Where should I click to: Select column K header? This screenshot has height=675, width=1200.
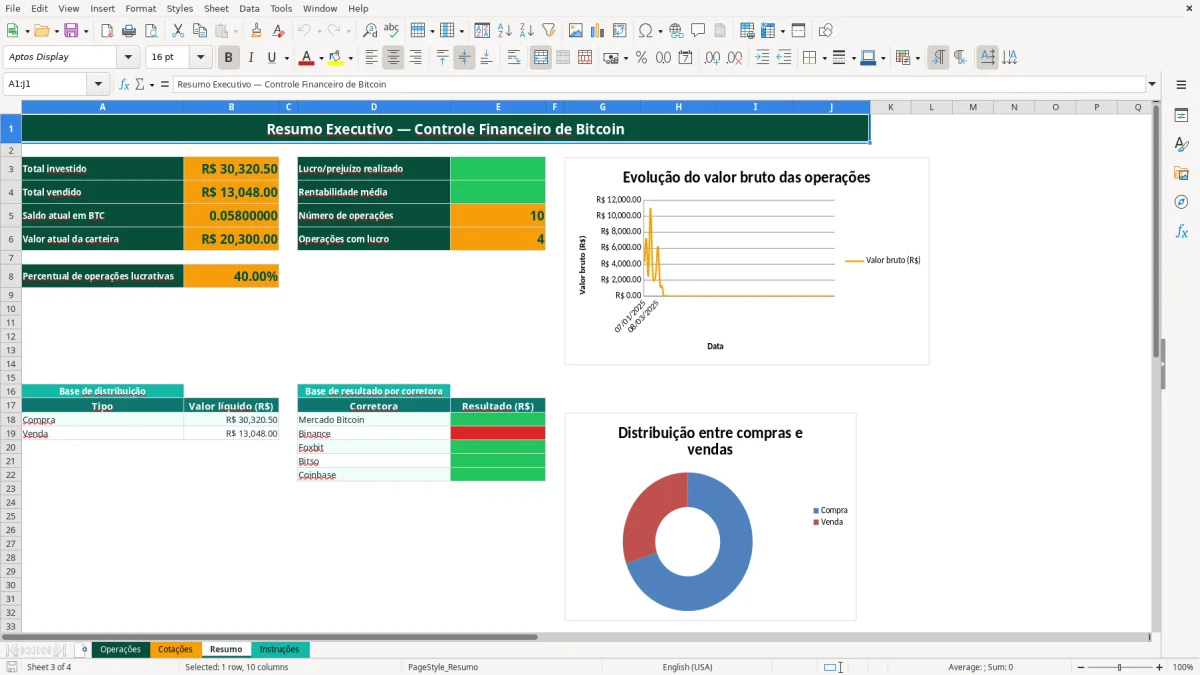(x=890, y=107)
